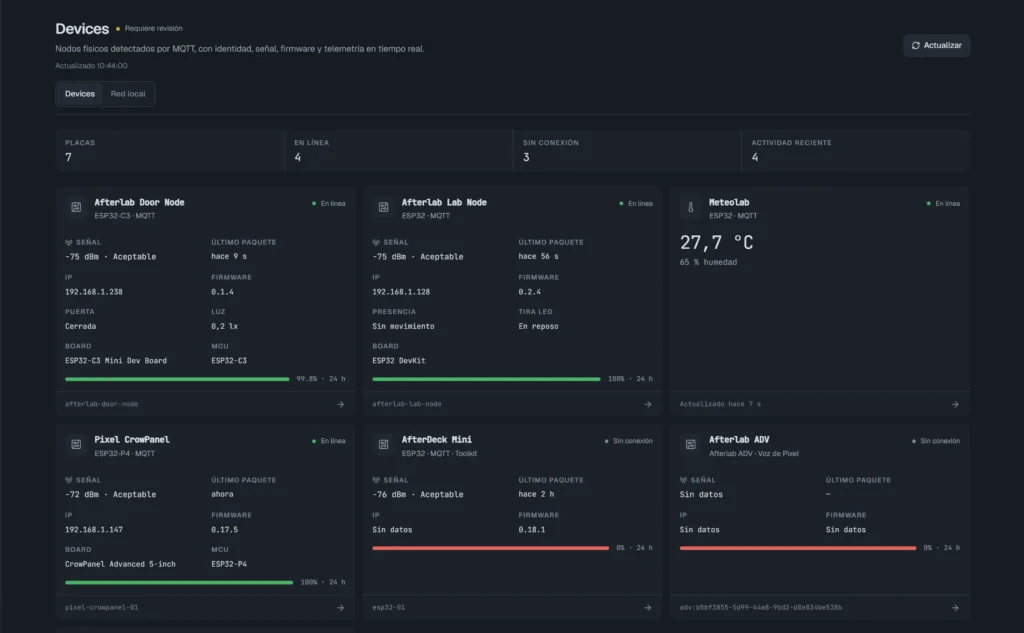The height and width of the screenshot is (633, 1024).
Task: Click the AfterDeck Mini title
Action: point(436,440)
